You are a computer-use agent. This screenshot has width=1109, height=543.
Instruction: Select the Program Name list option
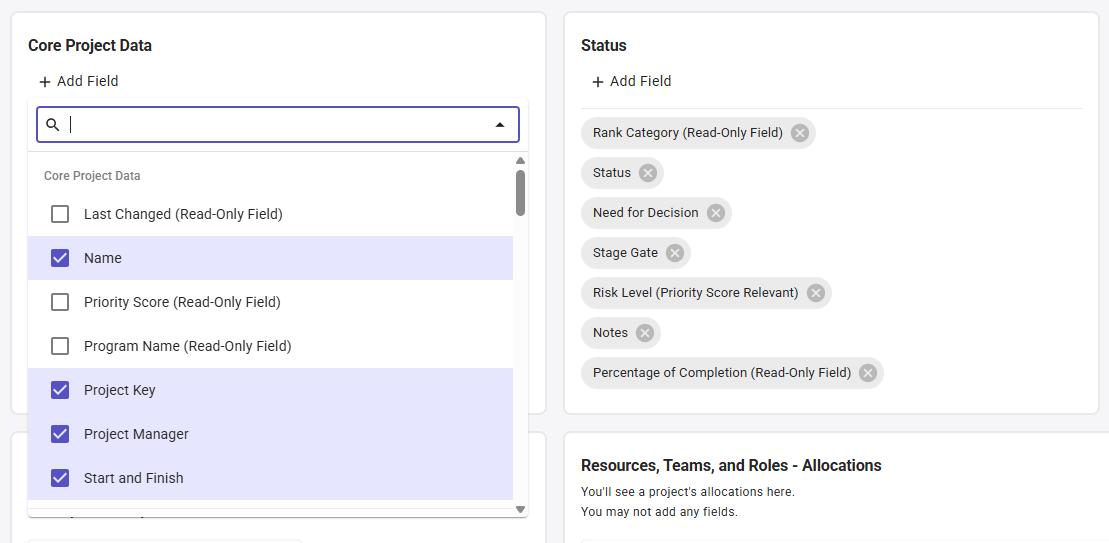187,346
